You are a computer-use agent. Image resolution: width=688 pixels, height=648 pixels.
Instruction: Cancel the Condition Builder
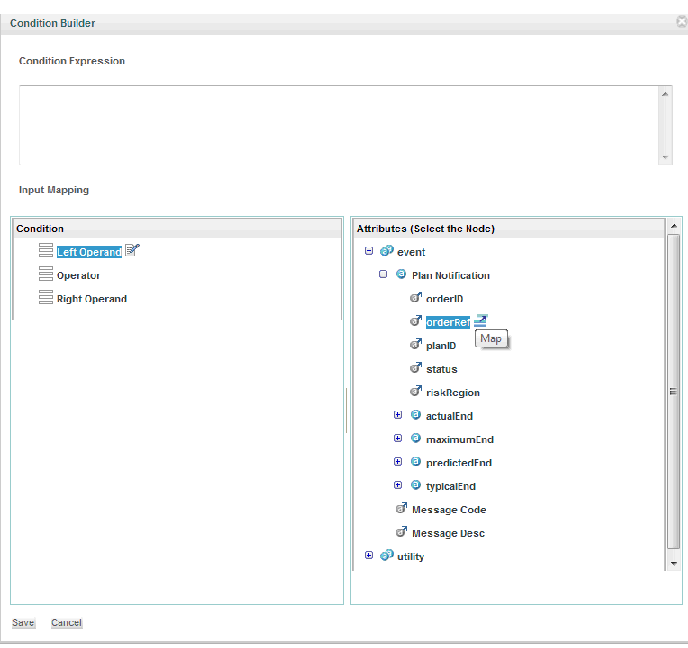66,623
